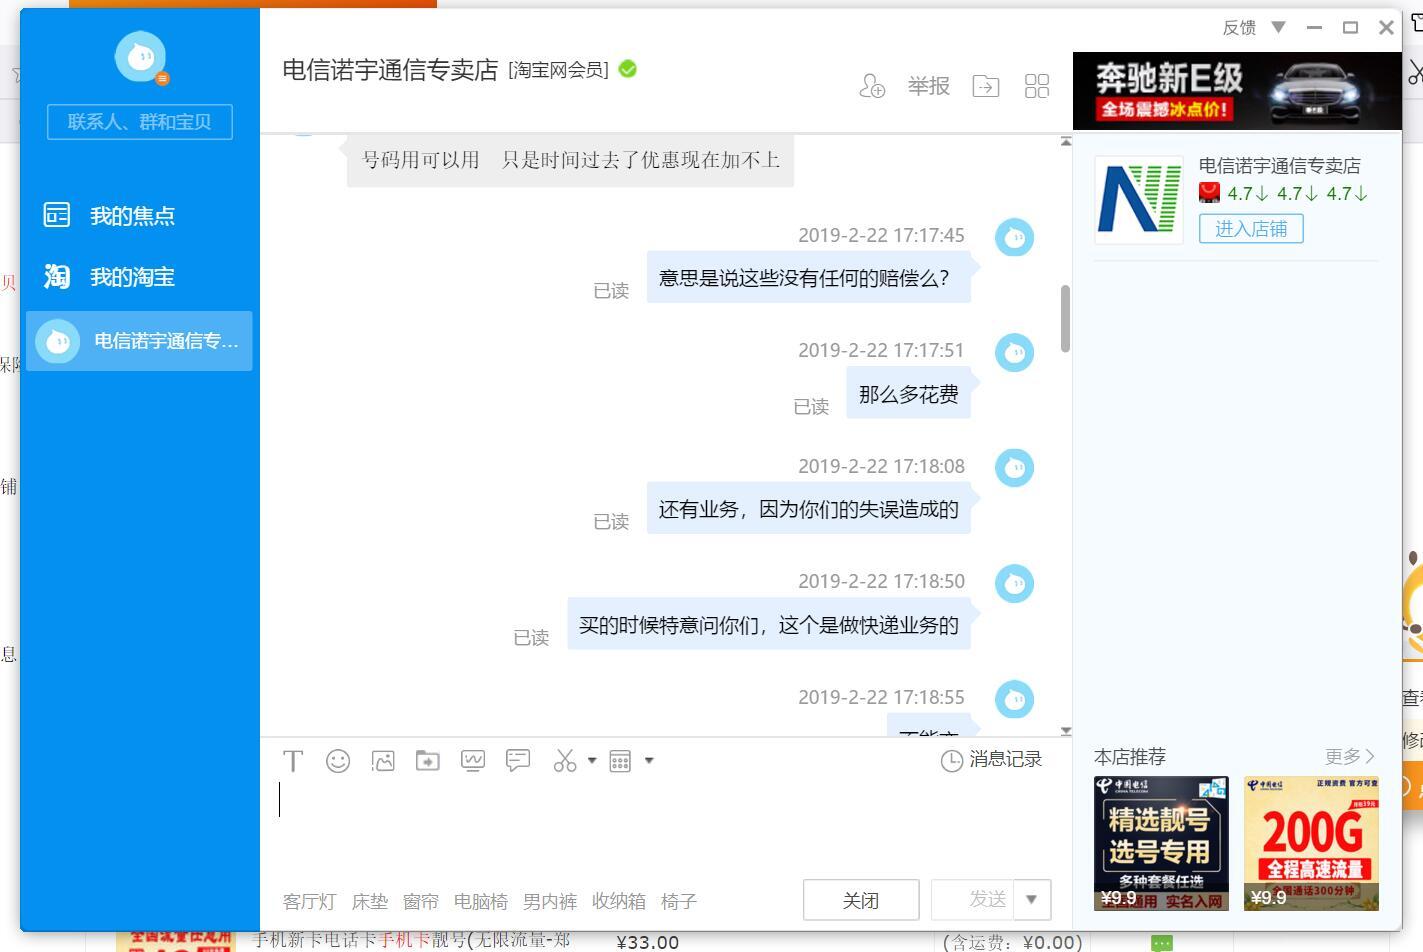Image resolution: width=1423 pixels, height=952 pixels.
Task: Click the 电脑椅 suggestion link
Action: point(481,902)
